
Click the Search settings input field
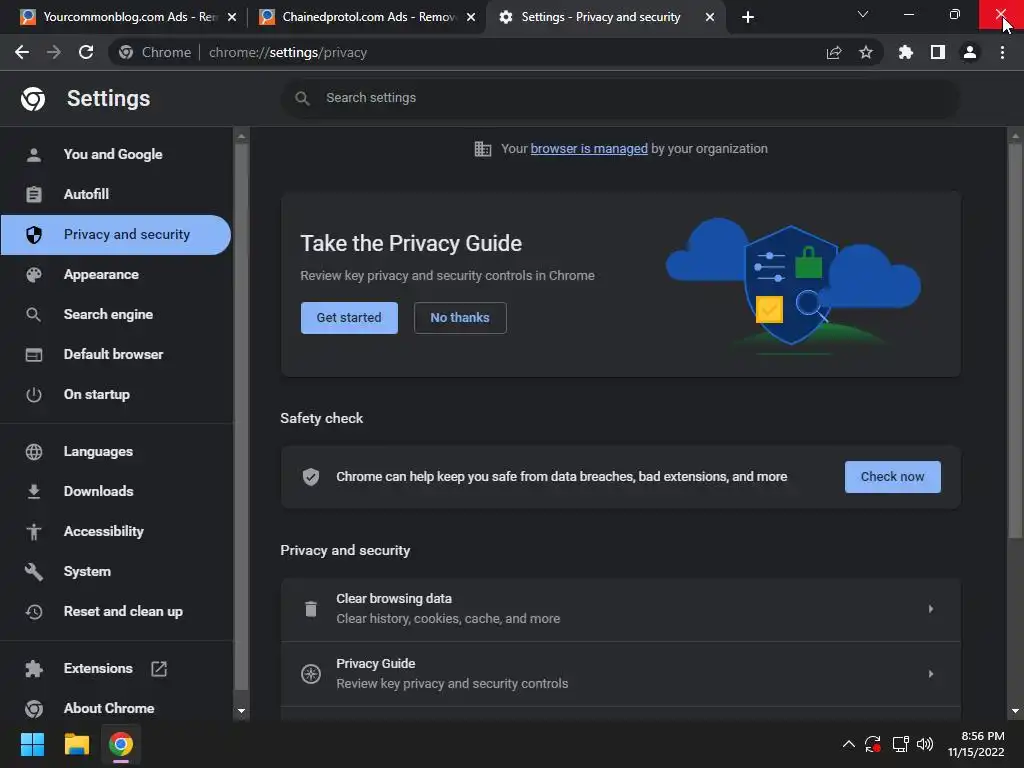(x=620, y=98)
